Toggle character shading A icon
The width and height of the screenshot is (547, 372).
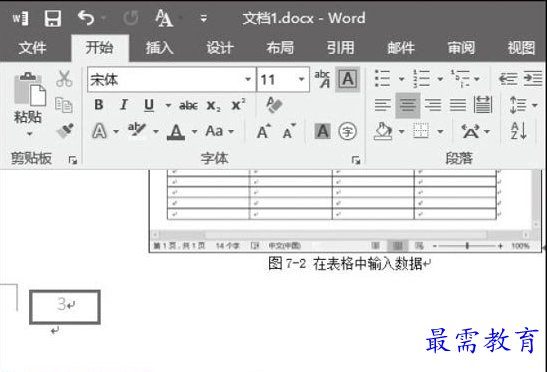click(323, 132)
